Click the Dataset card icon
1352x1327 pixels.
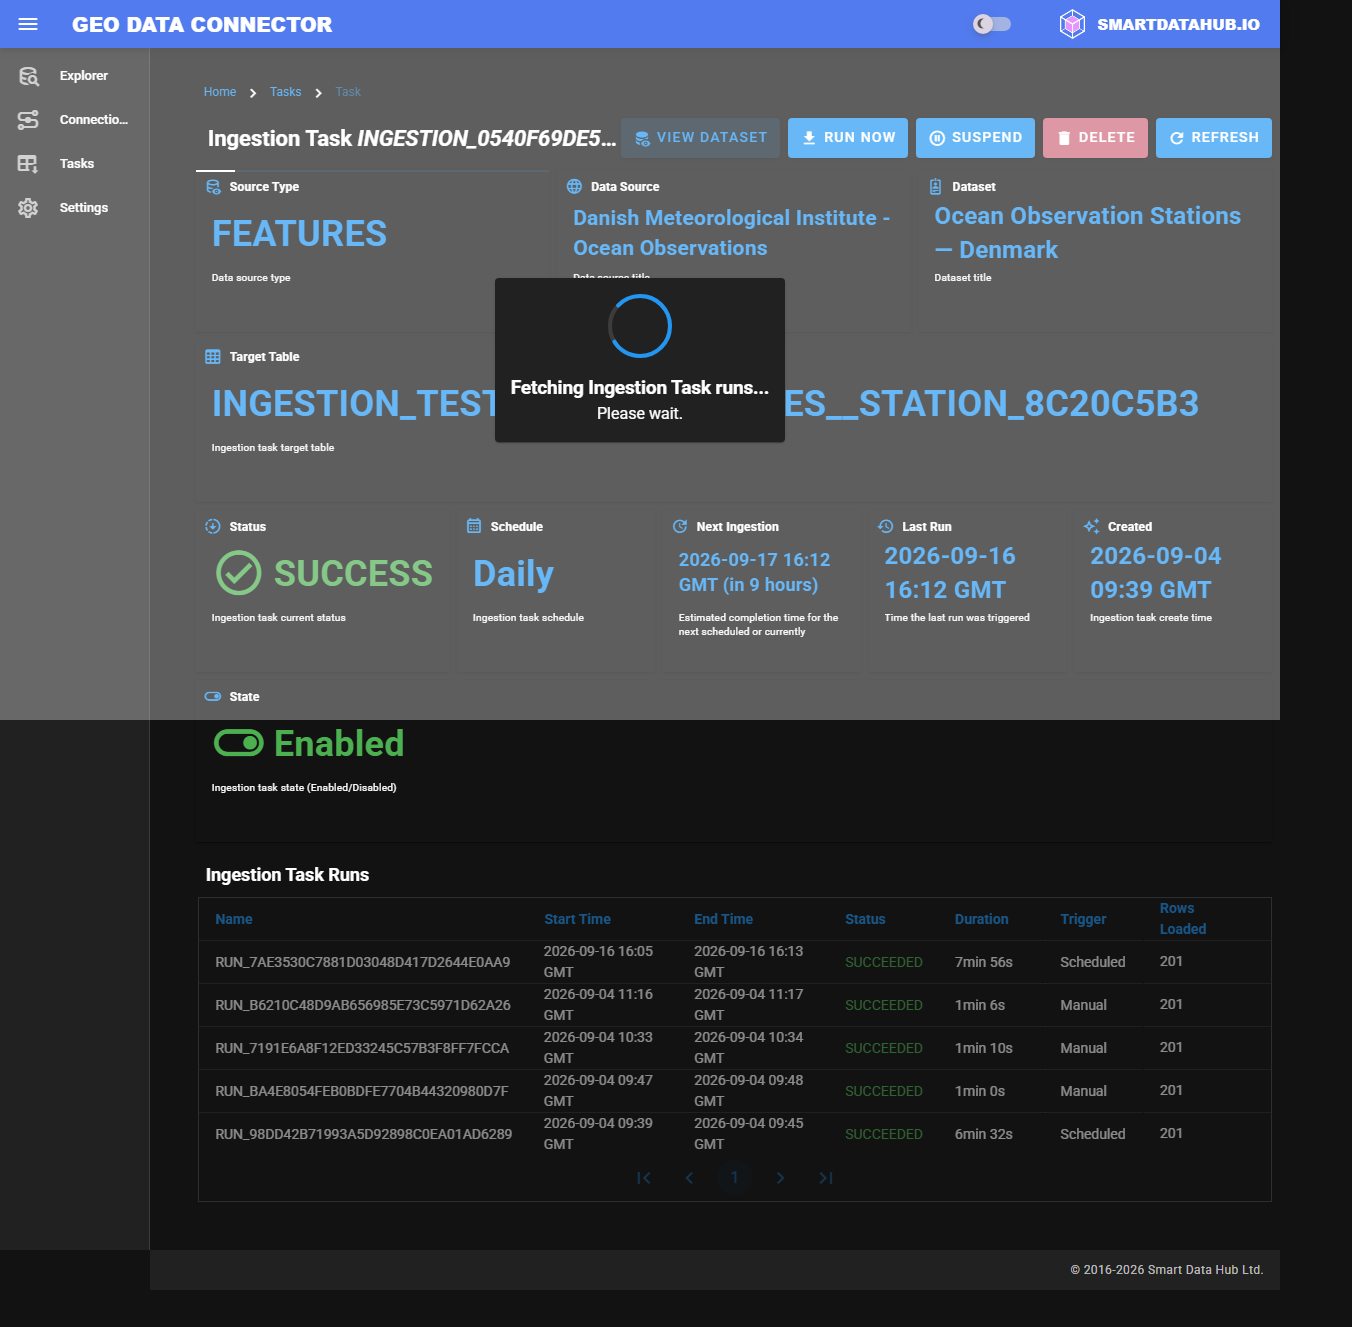936,187
